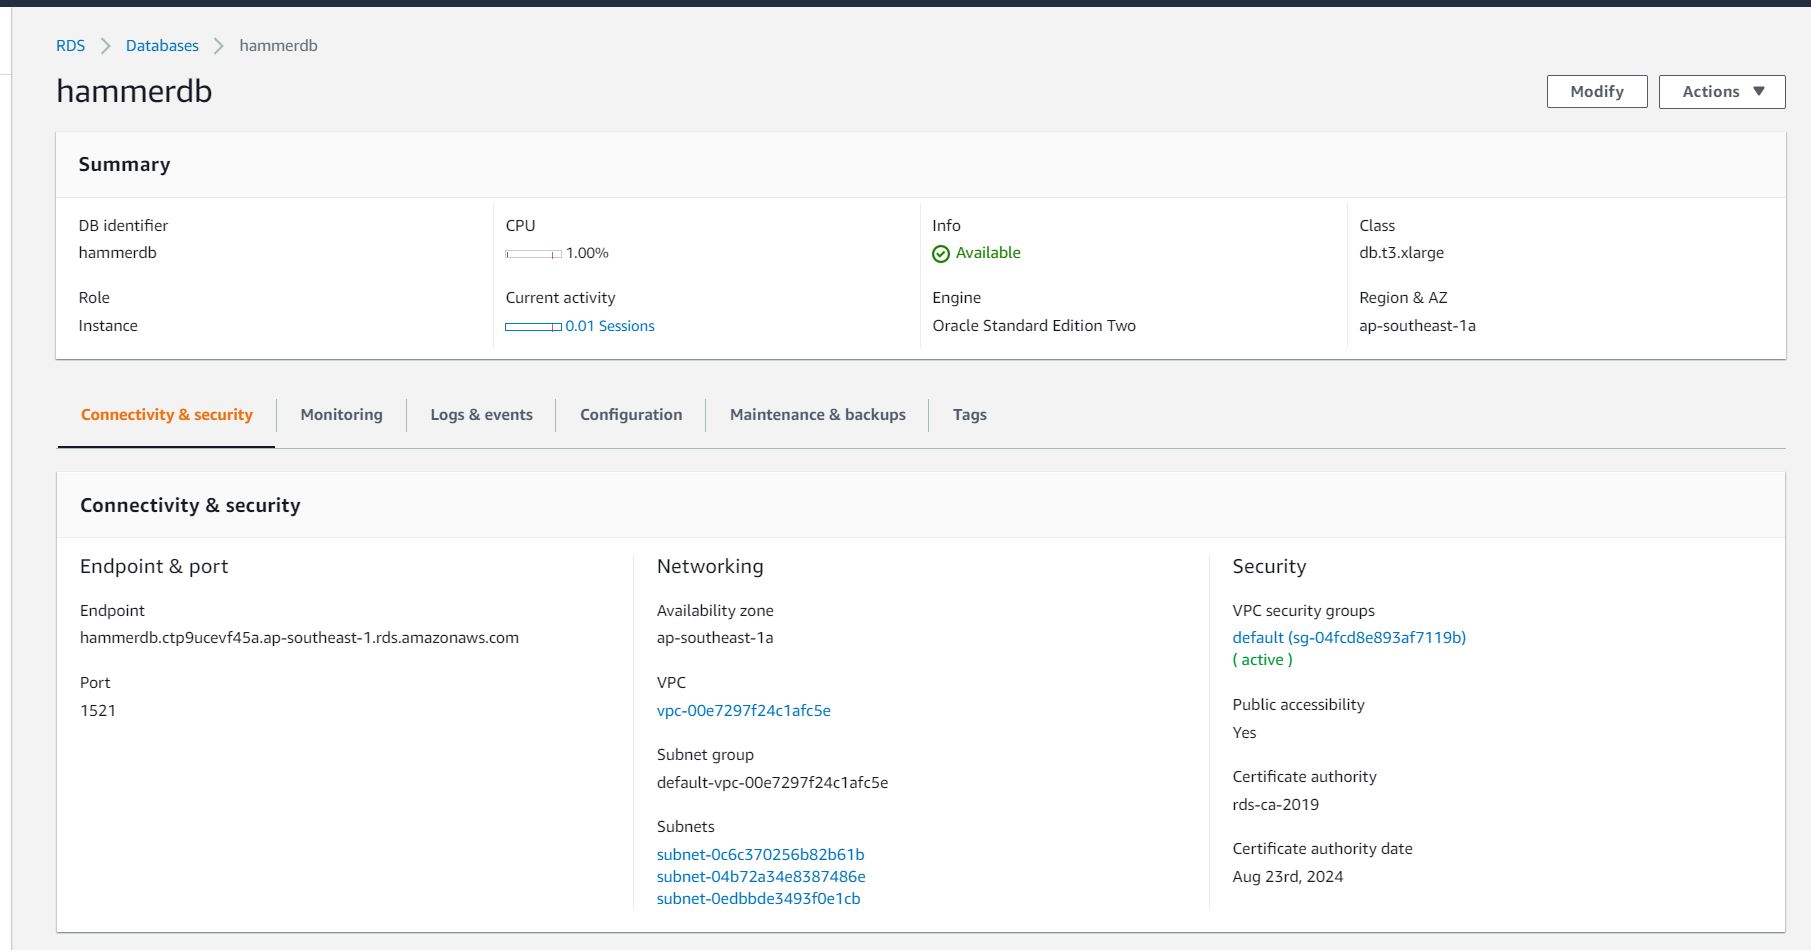Image resolution: width=1811 pixels, height=950 pixels.
Task: Open Maintenance & backups tab
Action: click(x=817, y=415)
